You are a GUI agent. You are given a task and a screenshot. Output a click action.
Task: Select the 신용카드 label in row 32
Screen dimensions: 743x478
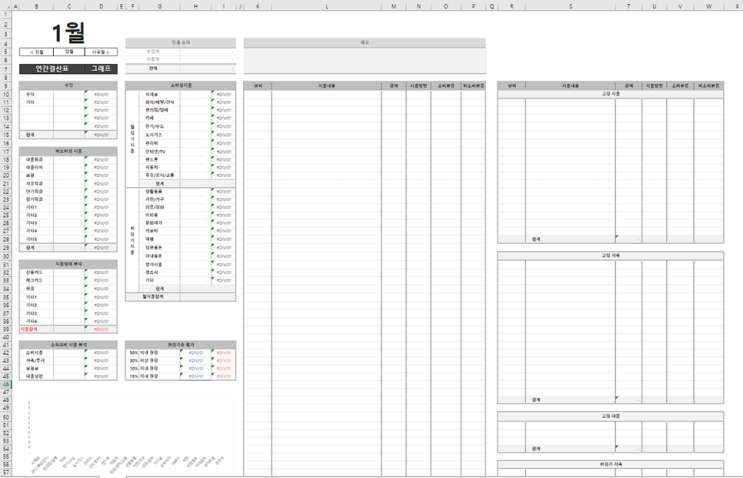[34, 273]
